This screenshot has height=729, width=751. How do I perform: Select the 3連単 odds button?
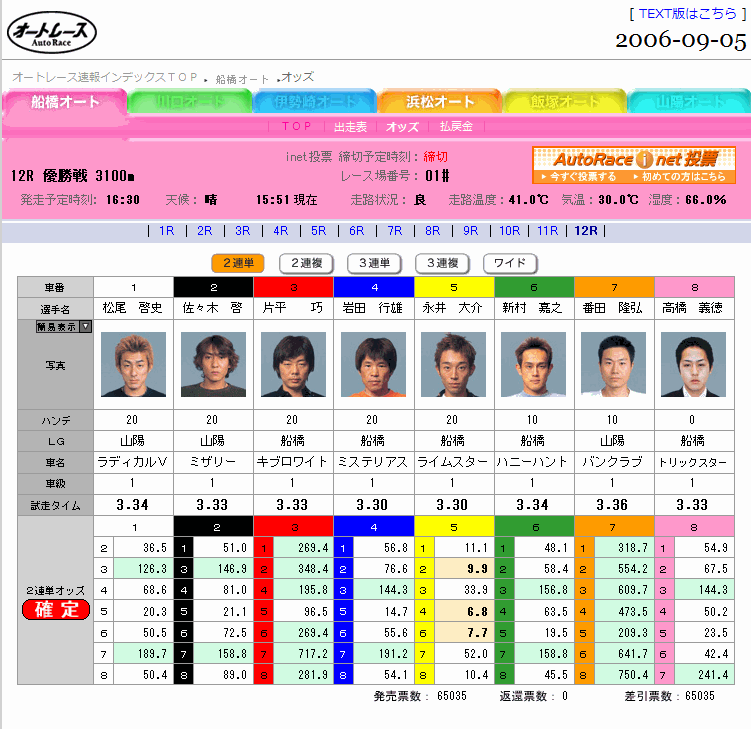(375, 263)
